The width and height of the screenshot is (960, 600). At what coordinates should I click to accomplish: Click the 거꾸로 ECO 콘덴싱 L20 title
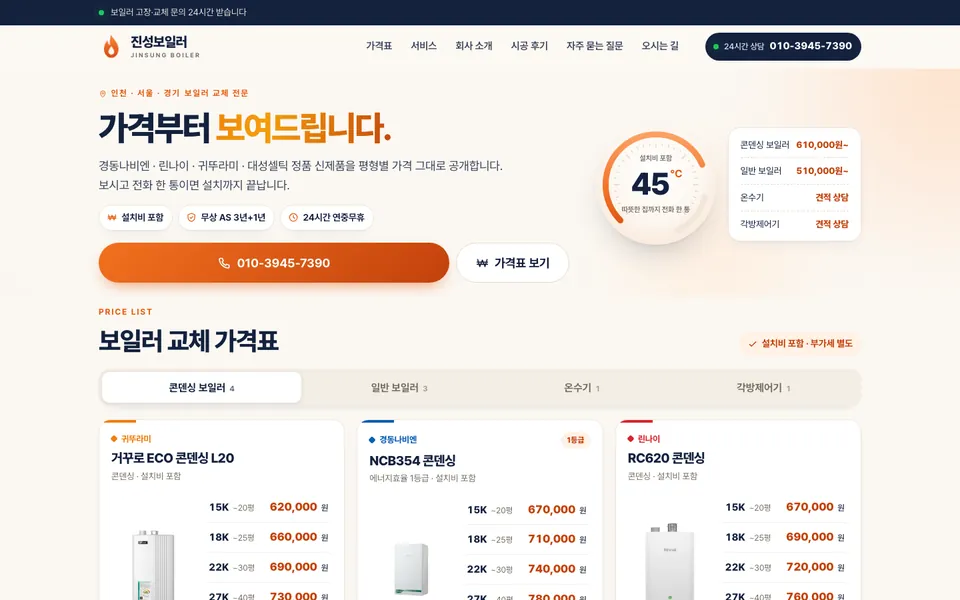(173, 458)
